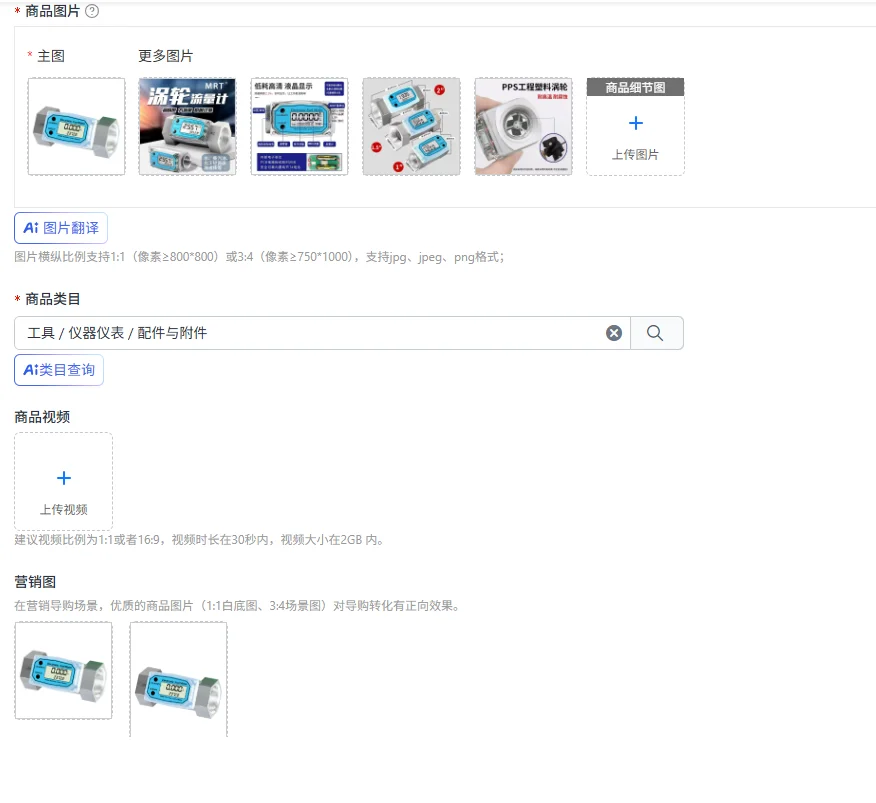Viewport: 876px width, 803px height.
Task: Click the 商品视频 section heading
Action: 42,417
